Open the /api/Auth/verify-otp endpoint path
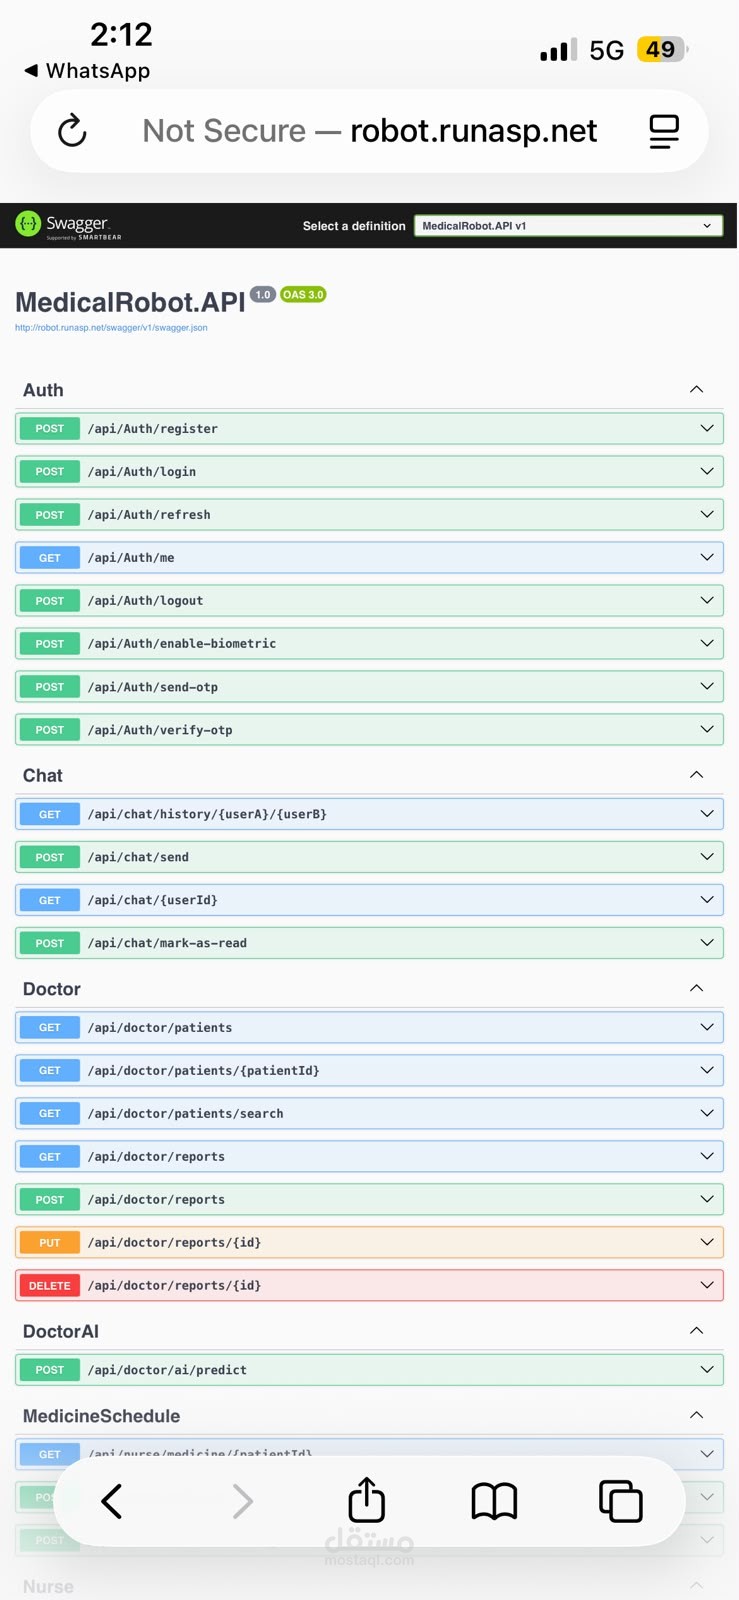739x1600 pixels. pyautogui.click(x=160, y=731)
